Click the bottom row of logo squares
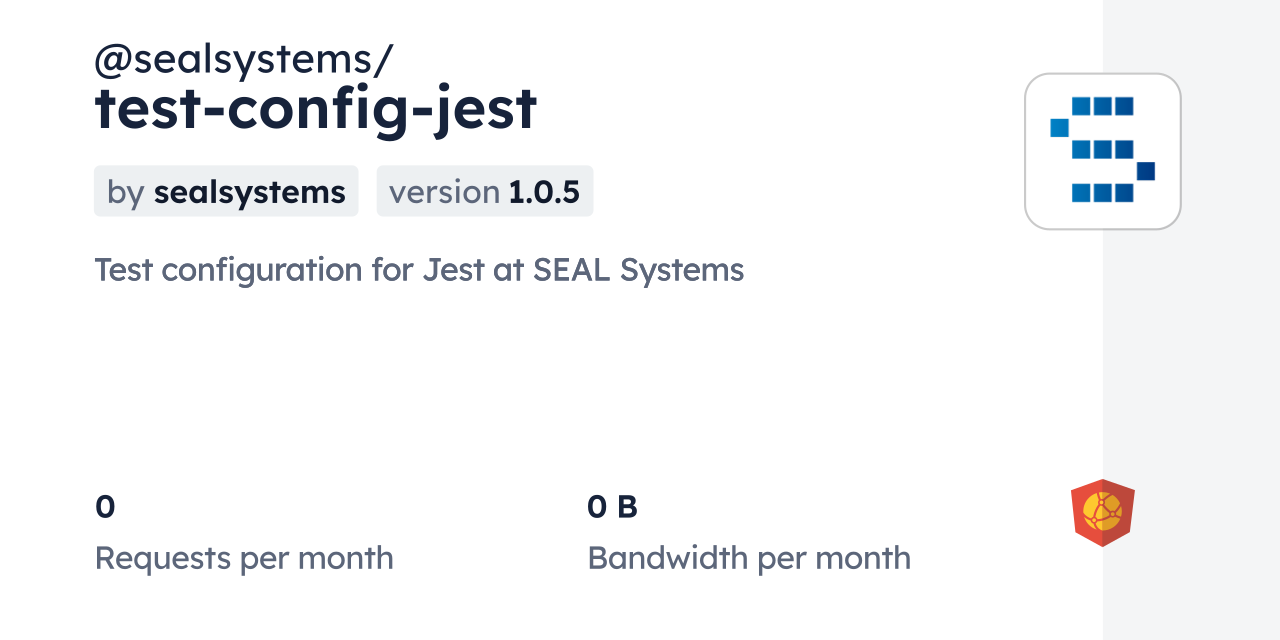Screen dimensions: 1280x640 coord(1102,193)
